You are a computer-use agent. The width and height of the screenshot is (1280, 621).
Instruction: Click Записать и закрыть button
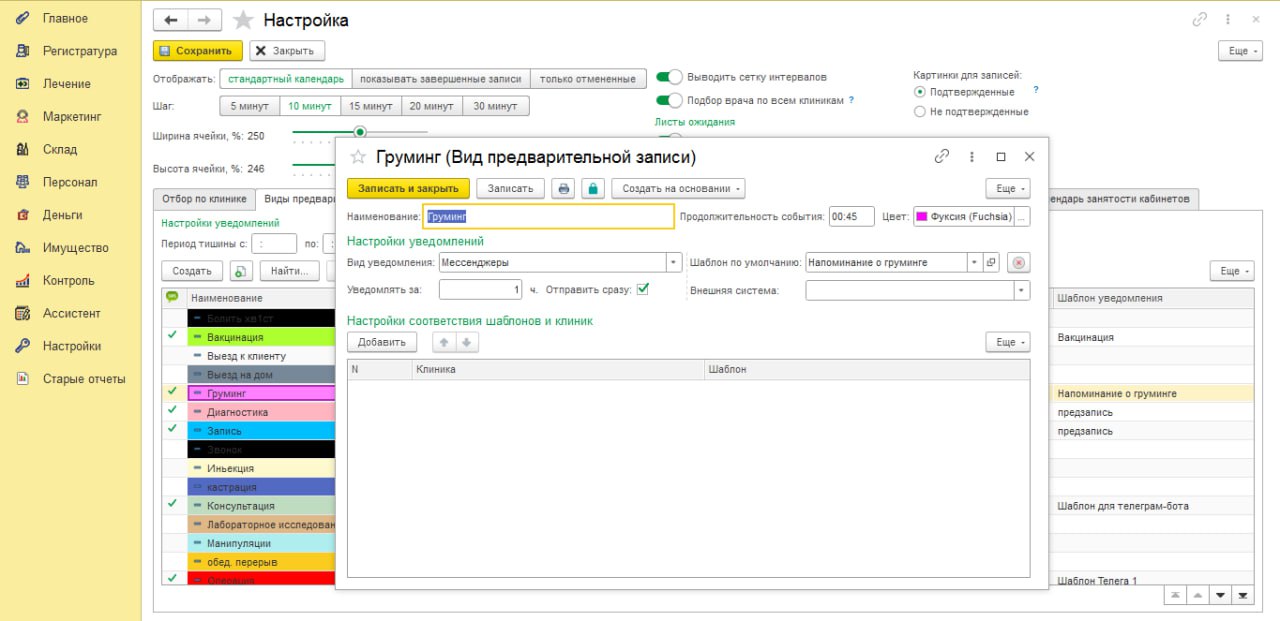pyautogui.click(x=408, y=188)
